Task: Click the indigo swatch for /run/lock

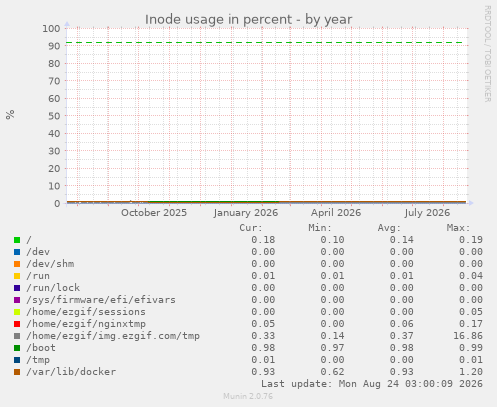Action: [17, 288]
